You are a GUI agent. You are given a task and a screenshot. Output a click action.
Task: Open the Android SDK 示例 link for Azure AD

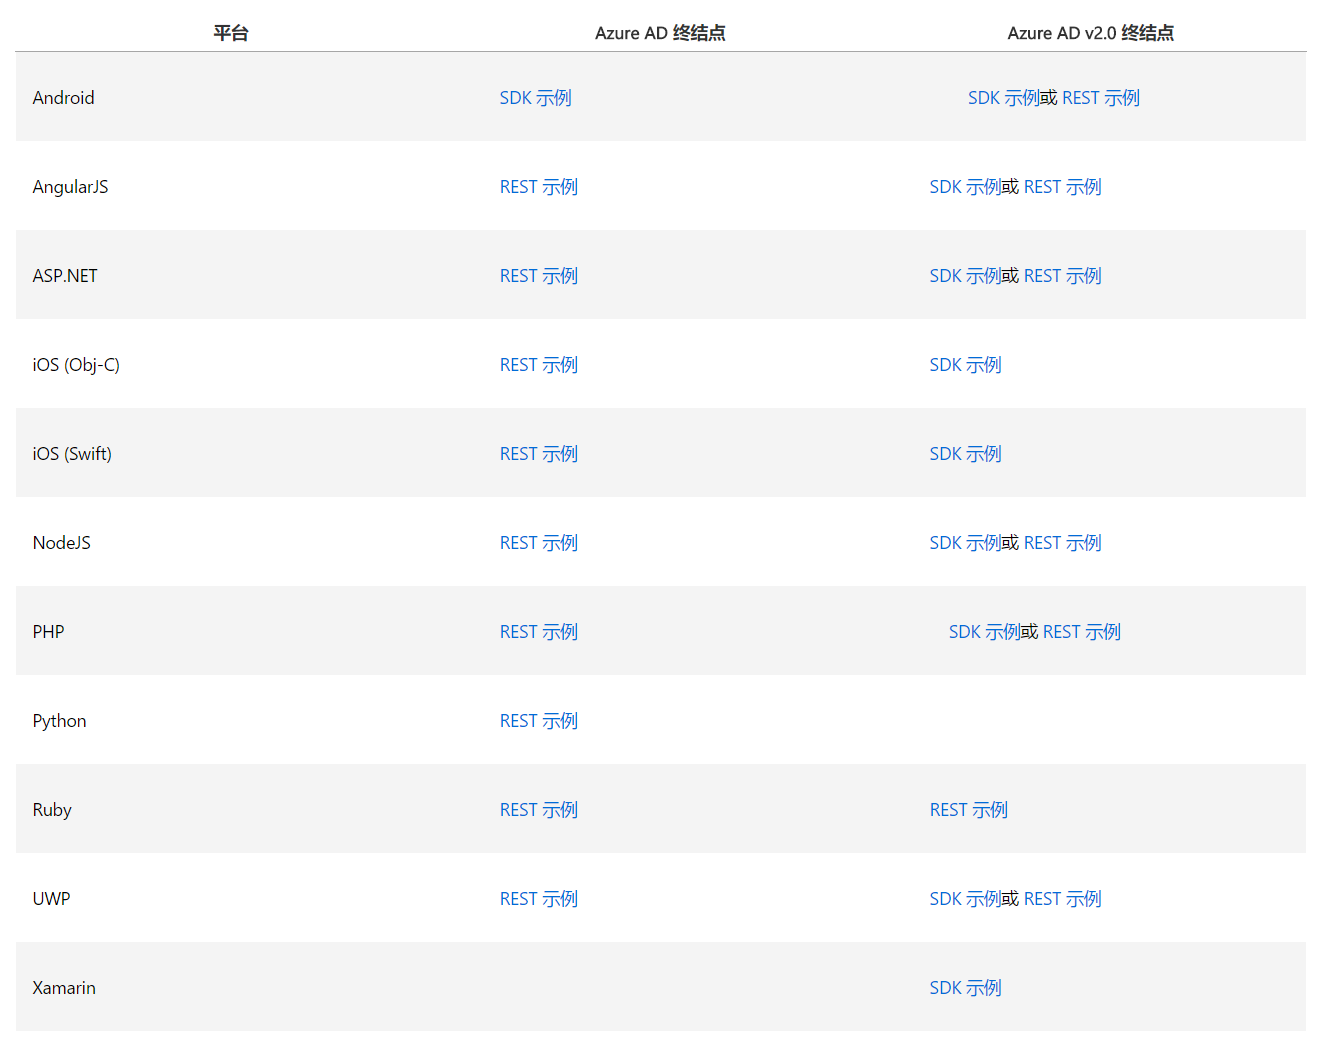point(535,98)
